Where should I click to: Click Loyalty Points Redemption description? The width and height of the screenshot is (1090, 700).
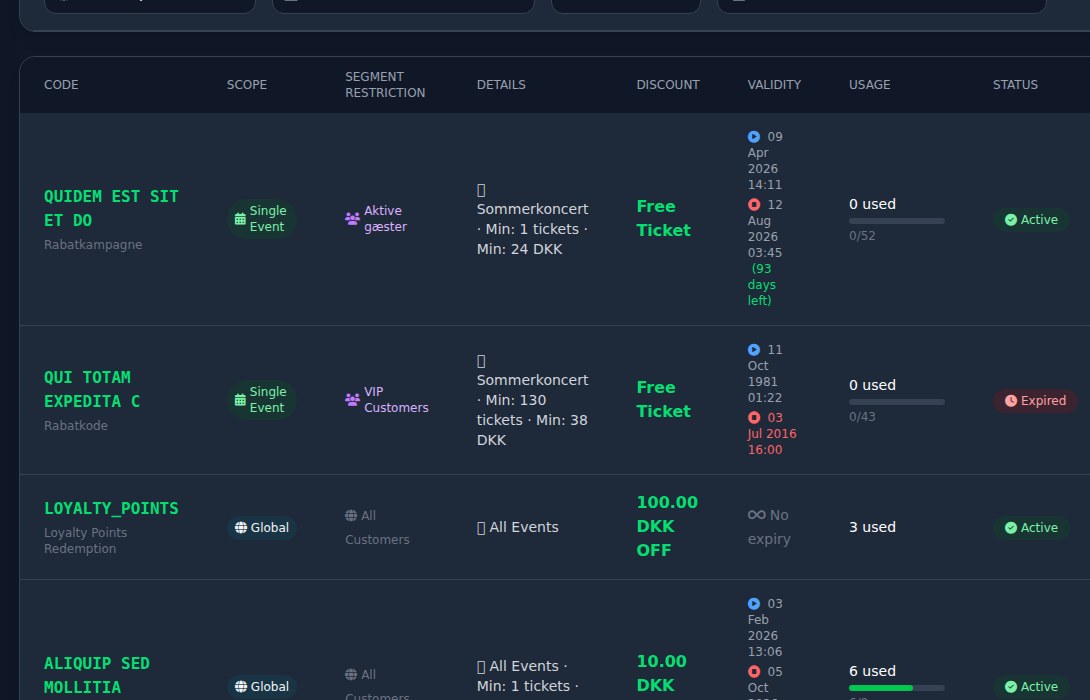point(86,541)
